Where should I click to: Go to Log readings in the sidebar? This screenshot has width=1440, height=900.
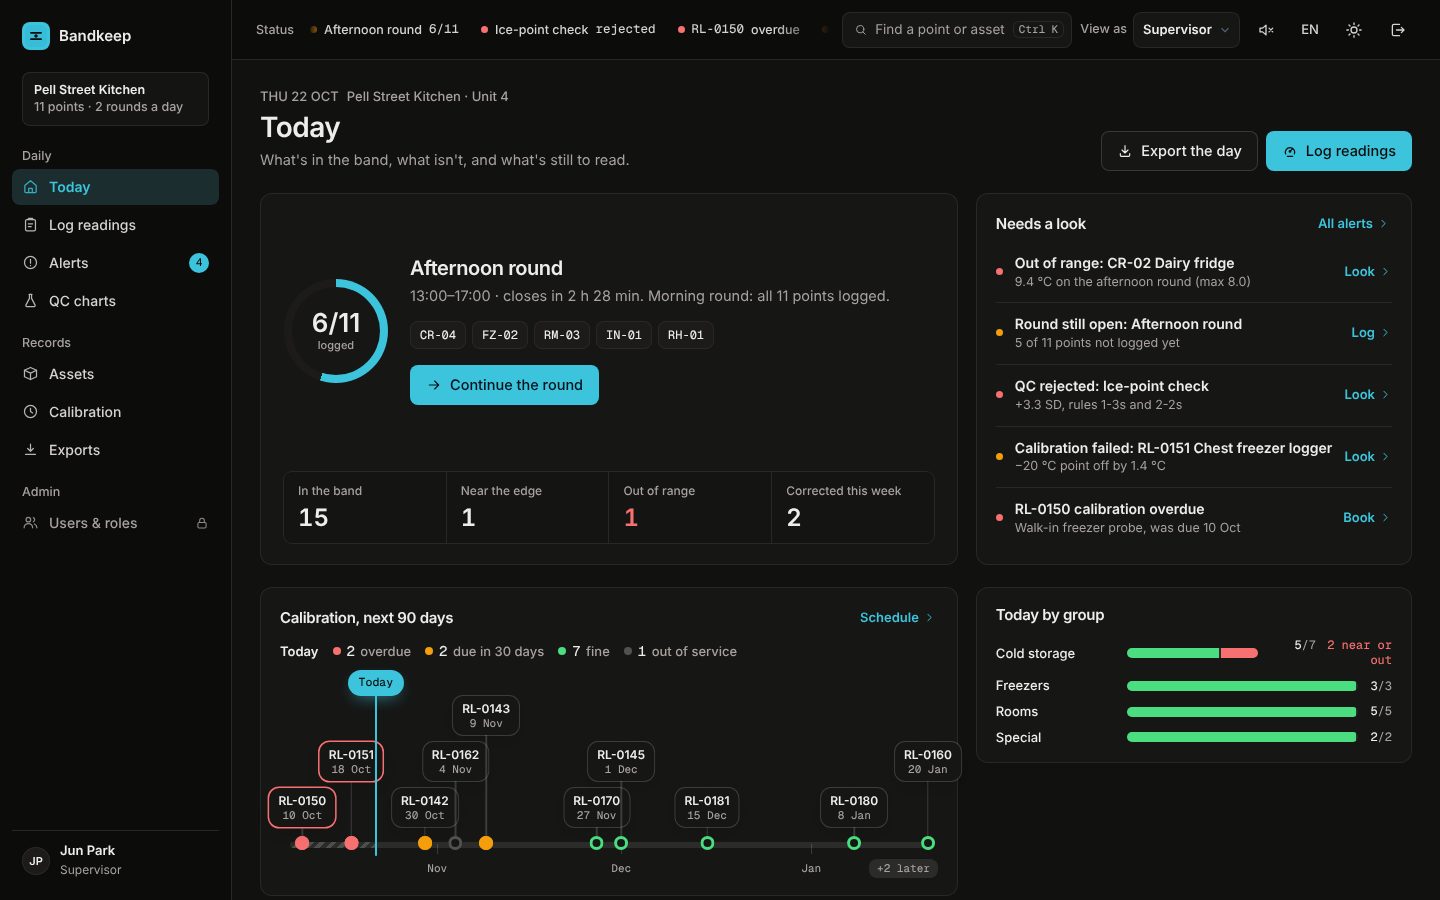pyautogui.click(x=115, y=225)
